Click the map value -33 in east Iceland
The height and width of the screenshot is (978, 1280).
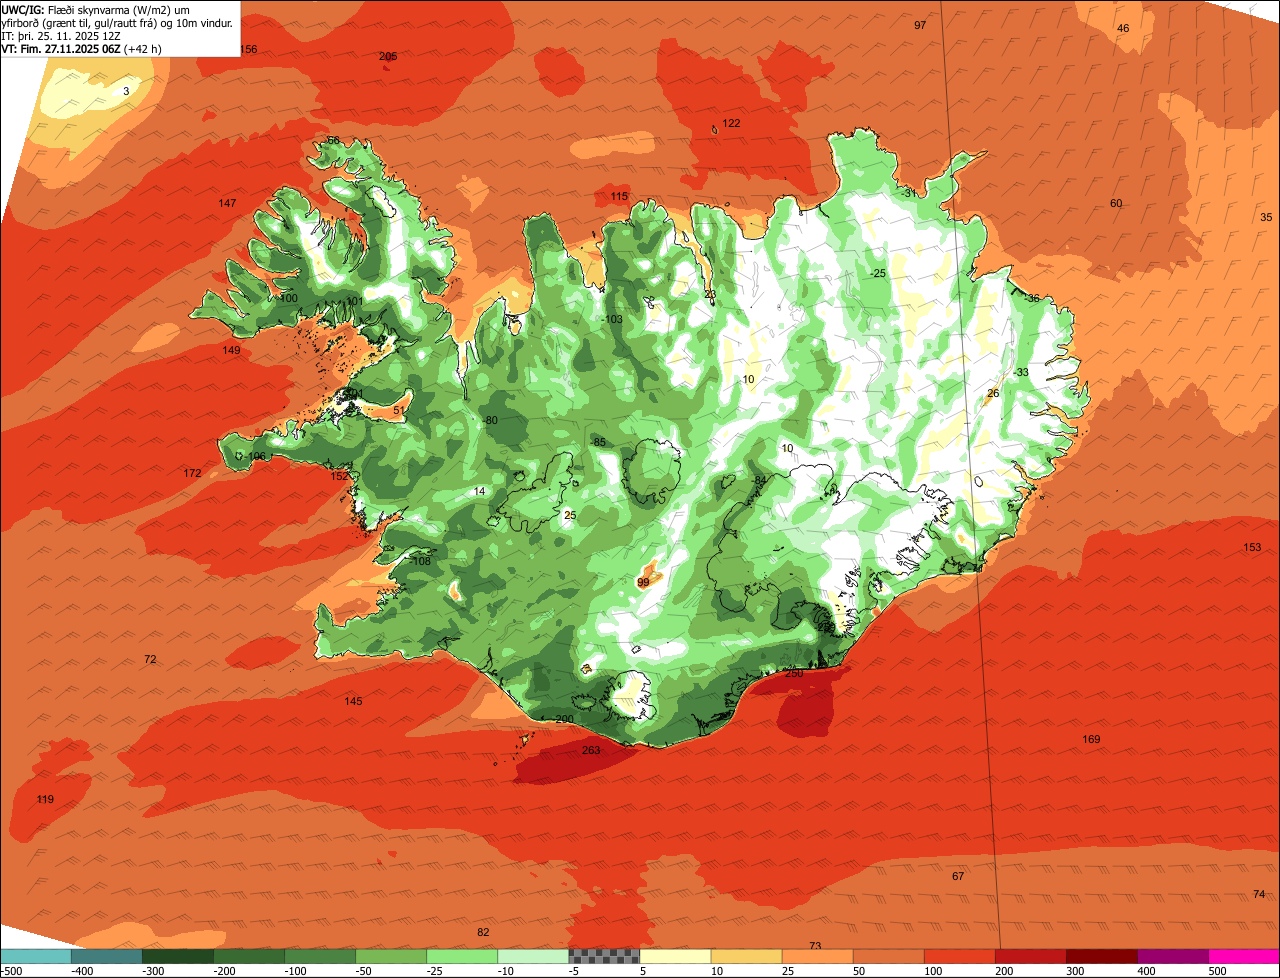[1021, 372]
